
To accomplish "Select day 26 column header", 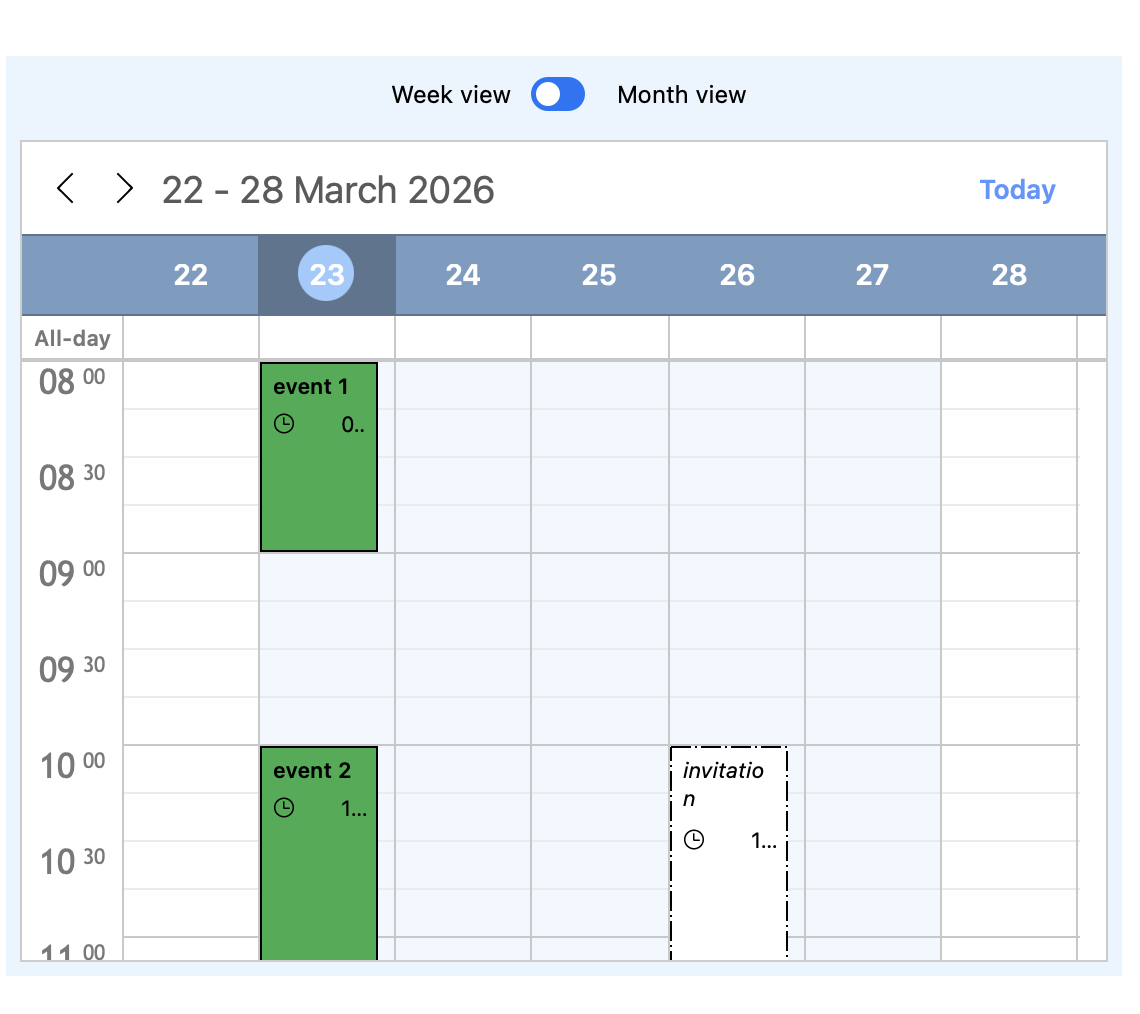I will (737, 275).
